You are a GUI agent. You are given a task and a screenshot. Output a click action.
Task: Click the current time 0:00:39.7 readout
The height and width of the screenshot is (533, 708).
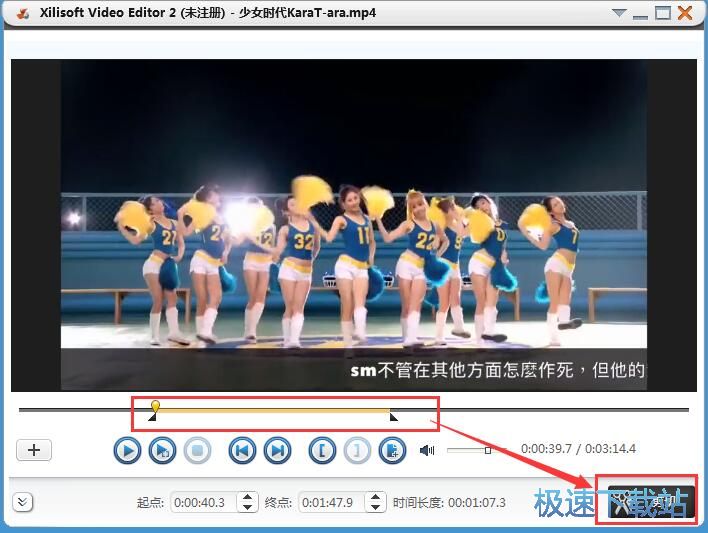click(546, 449)
